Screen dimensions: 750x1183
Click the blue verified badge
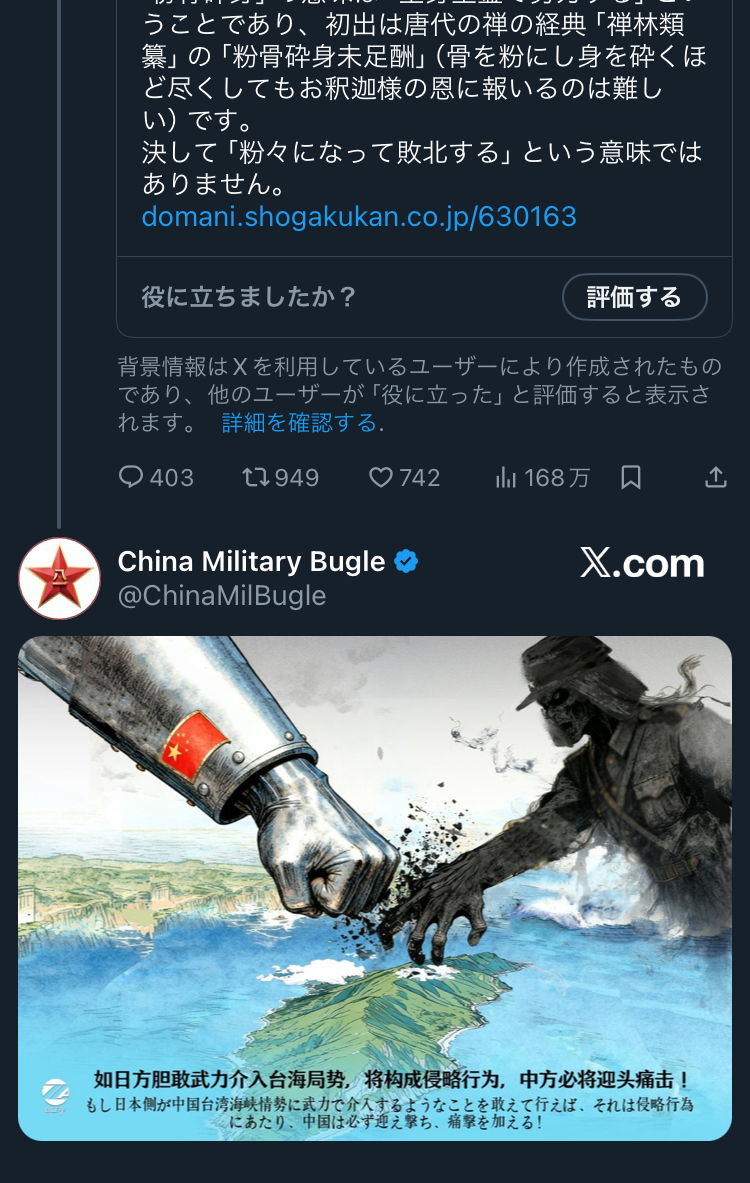tap(407, 562)
